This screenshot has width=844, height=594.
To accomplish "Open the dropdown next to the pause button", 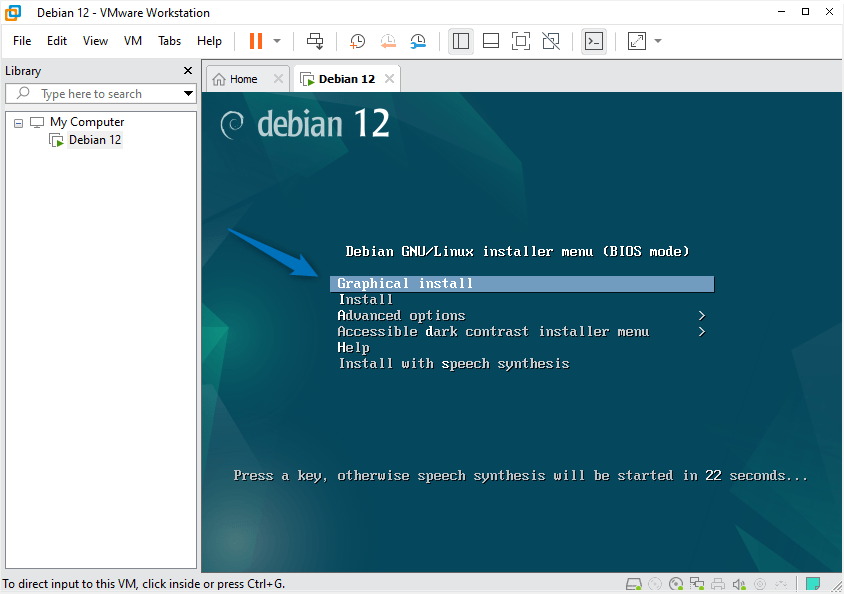I will click(x=275, y=42).
